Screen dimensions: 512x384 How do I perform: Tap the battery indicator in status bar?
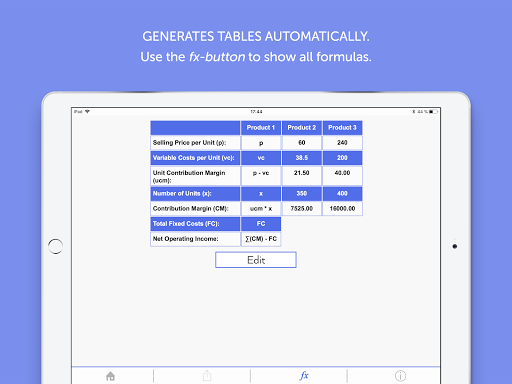point(433,112)
